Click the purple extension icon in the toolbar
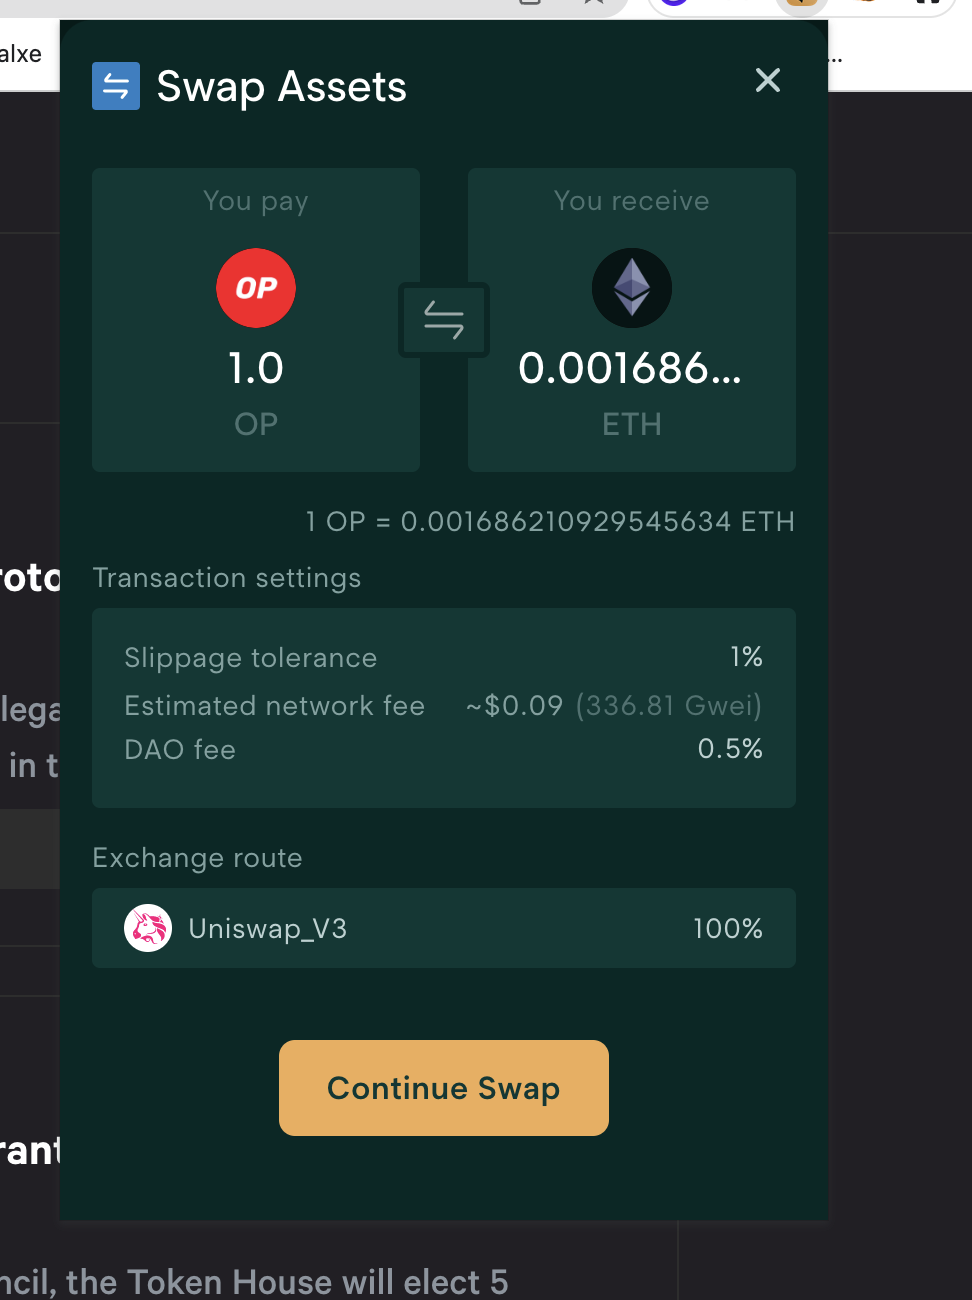 (x=673, y=5)
